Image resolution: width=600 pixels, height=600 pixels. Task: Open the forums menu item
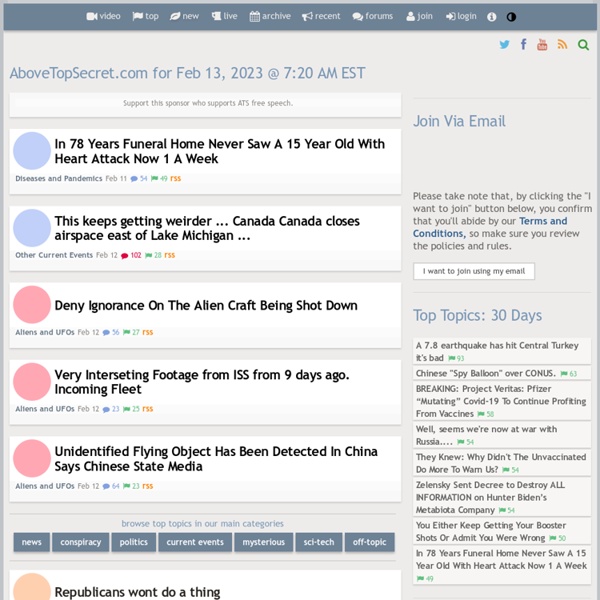pyautogui.click(x=373, y=16)
